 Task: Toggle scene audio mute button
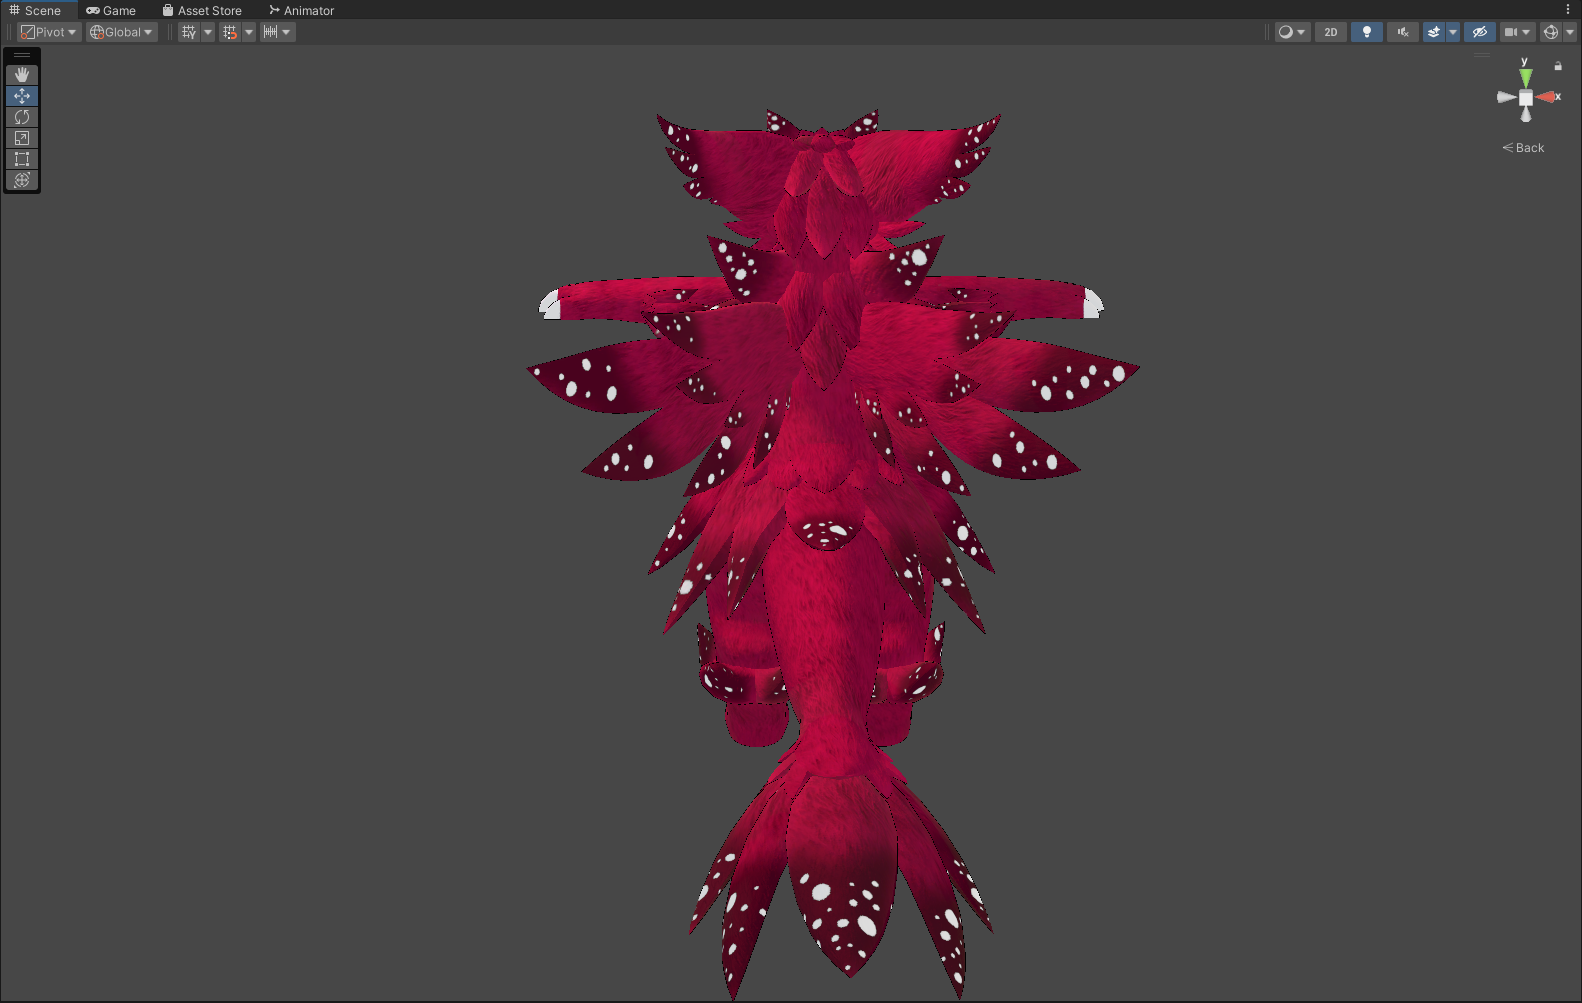[1403, 32]
